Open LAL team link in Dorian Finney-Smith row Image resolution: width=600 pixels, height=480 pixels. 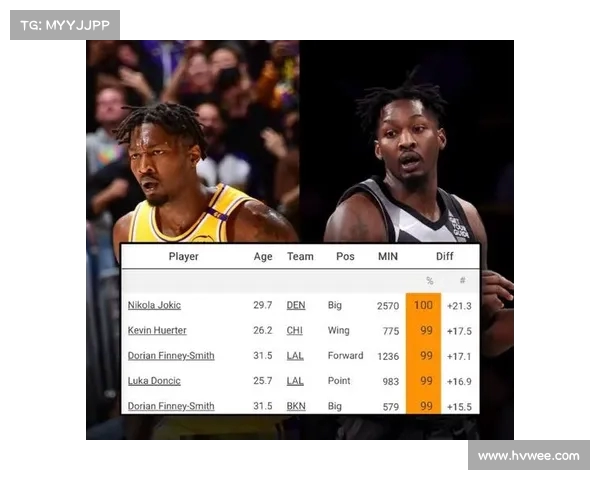(295, 356)
